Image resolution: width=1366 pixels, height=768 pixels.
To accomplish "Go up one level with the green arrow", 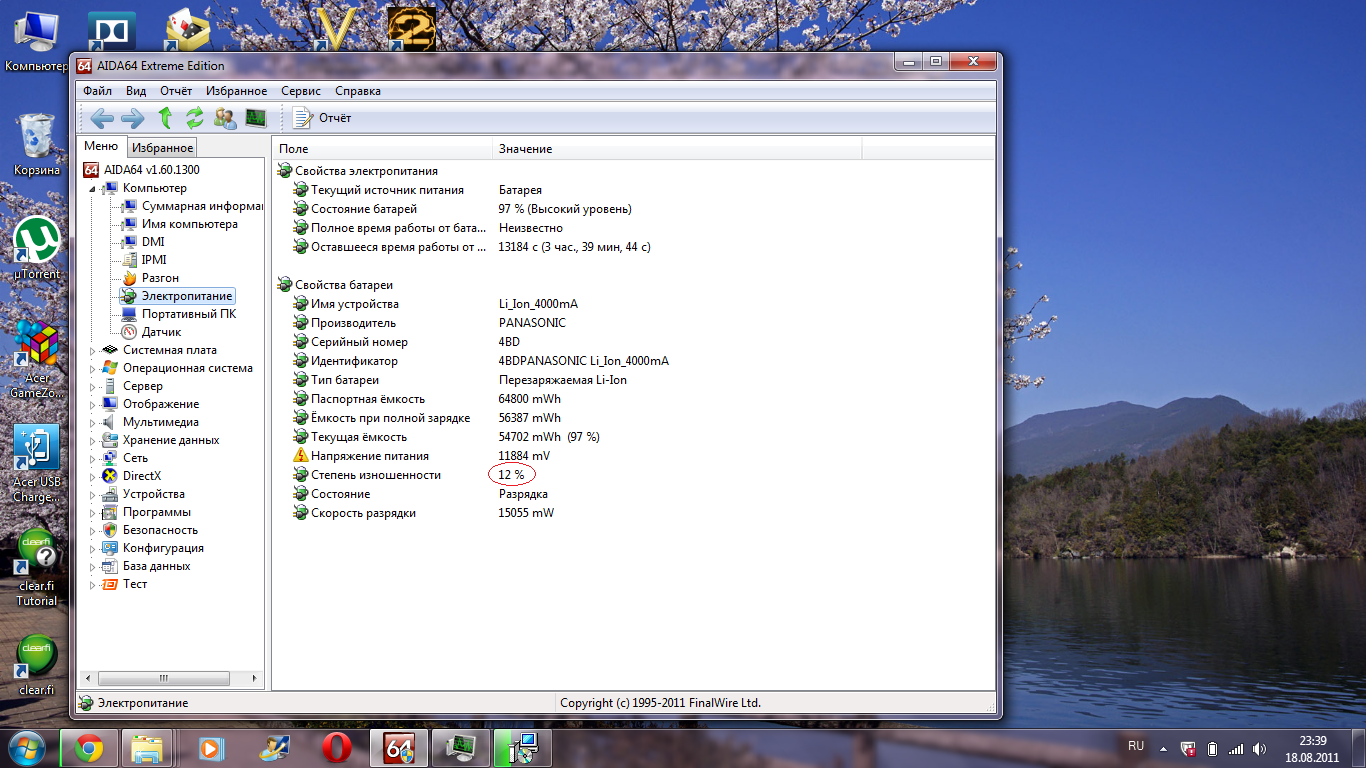I will click(165, 118).
